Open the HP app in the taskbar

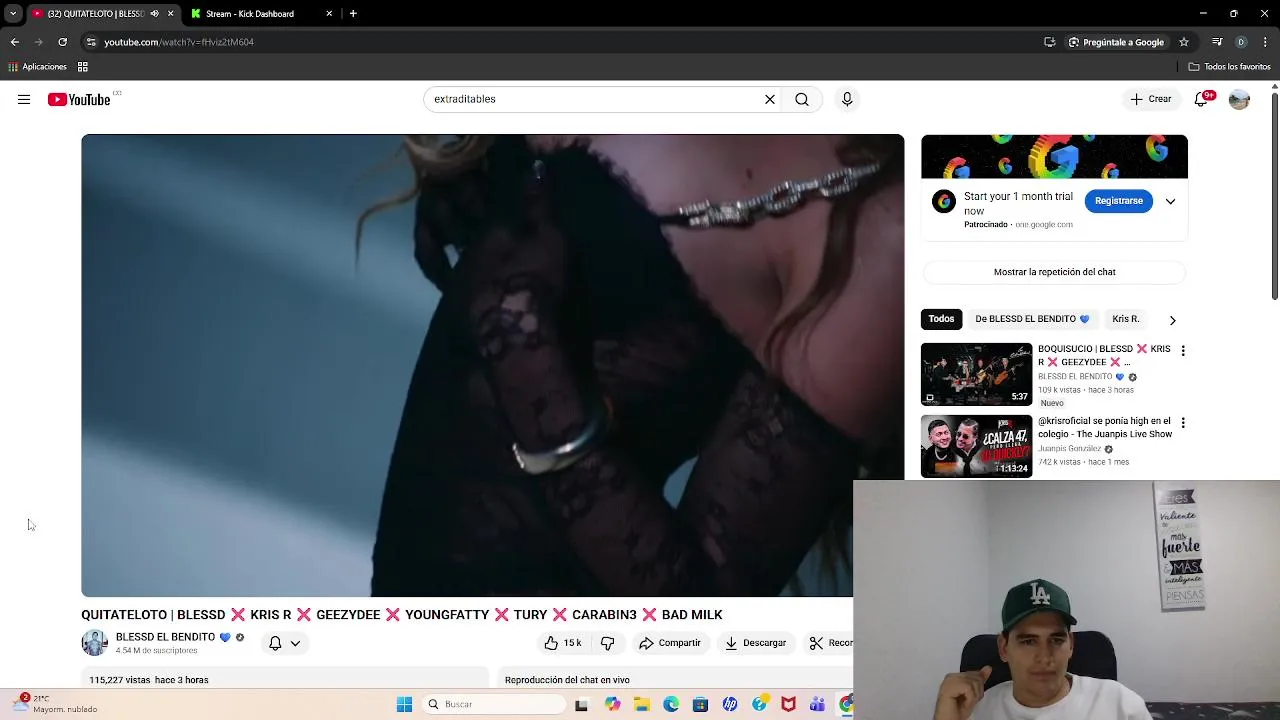click(730, 704)
